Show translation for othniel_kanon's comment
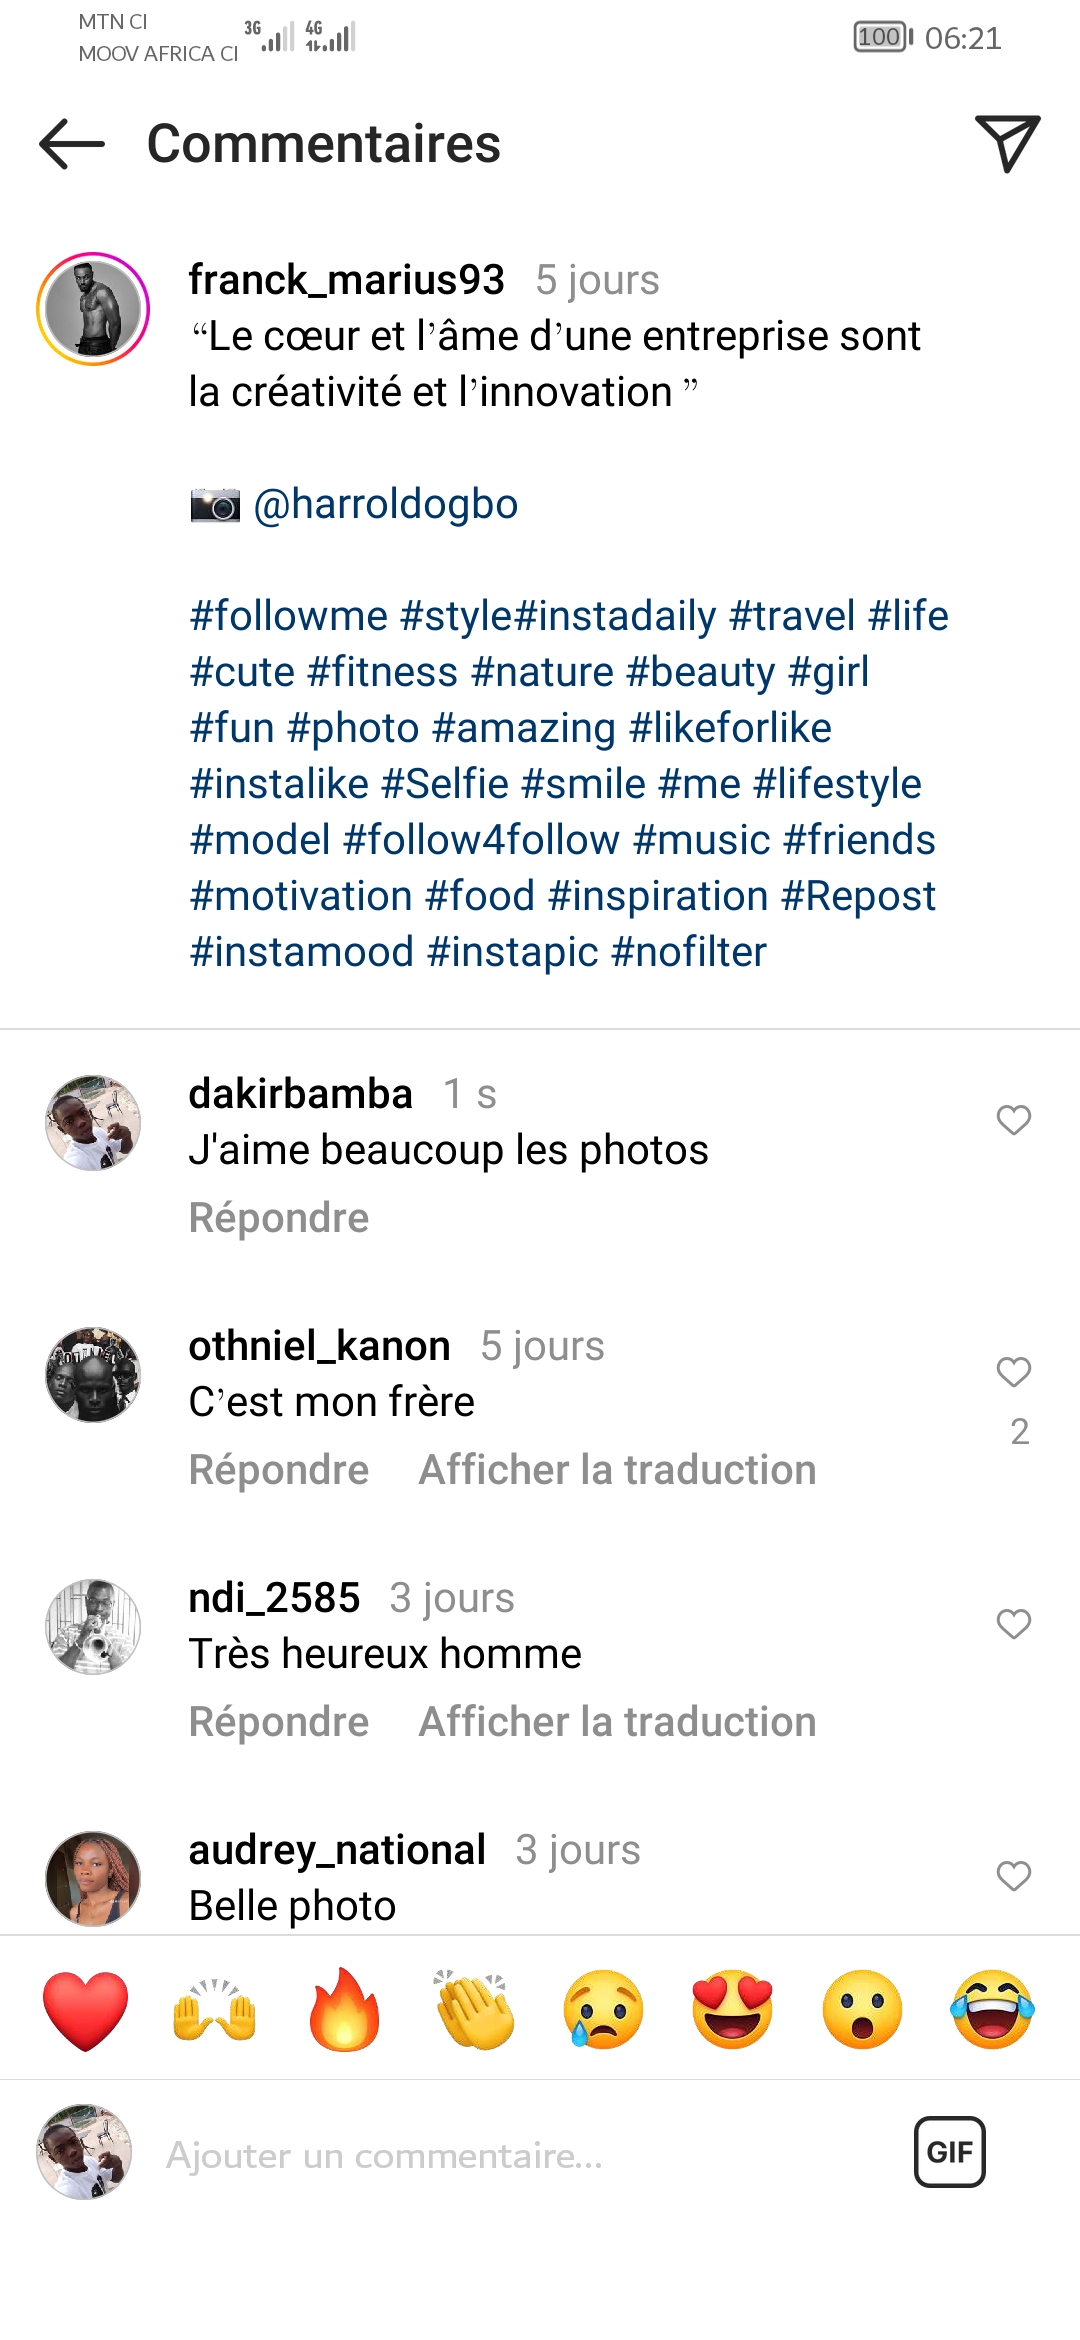The height and width of the screenshot is (2340, 1080). [617, 1470]
